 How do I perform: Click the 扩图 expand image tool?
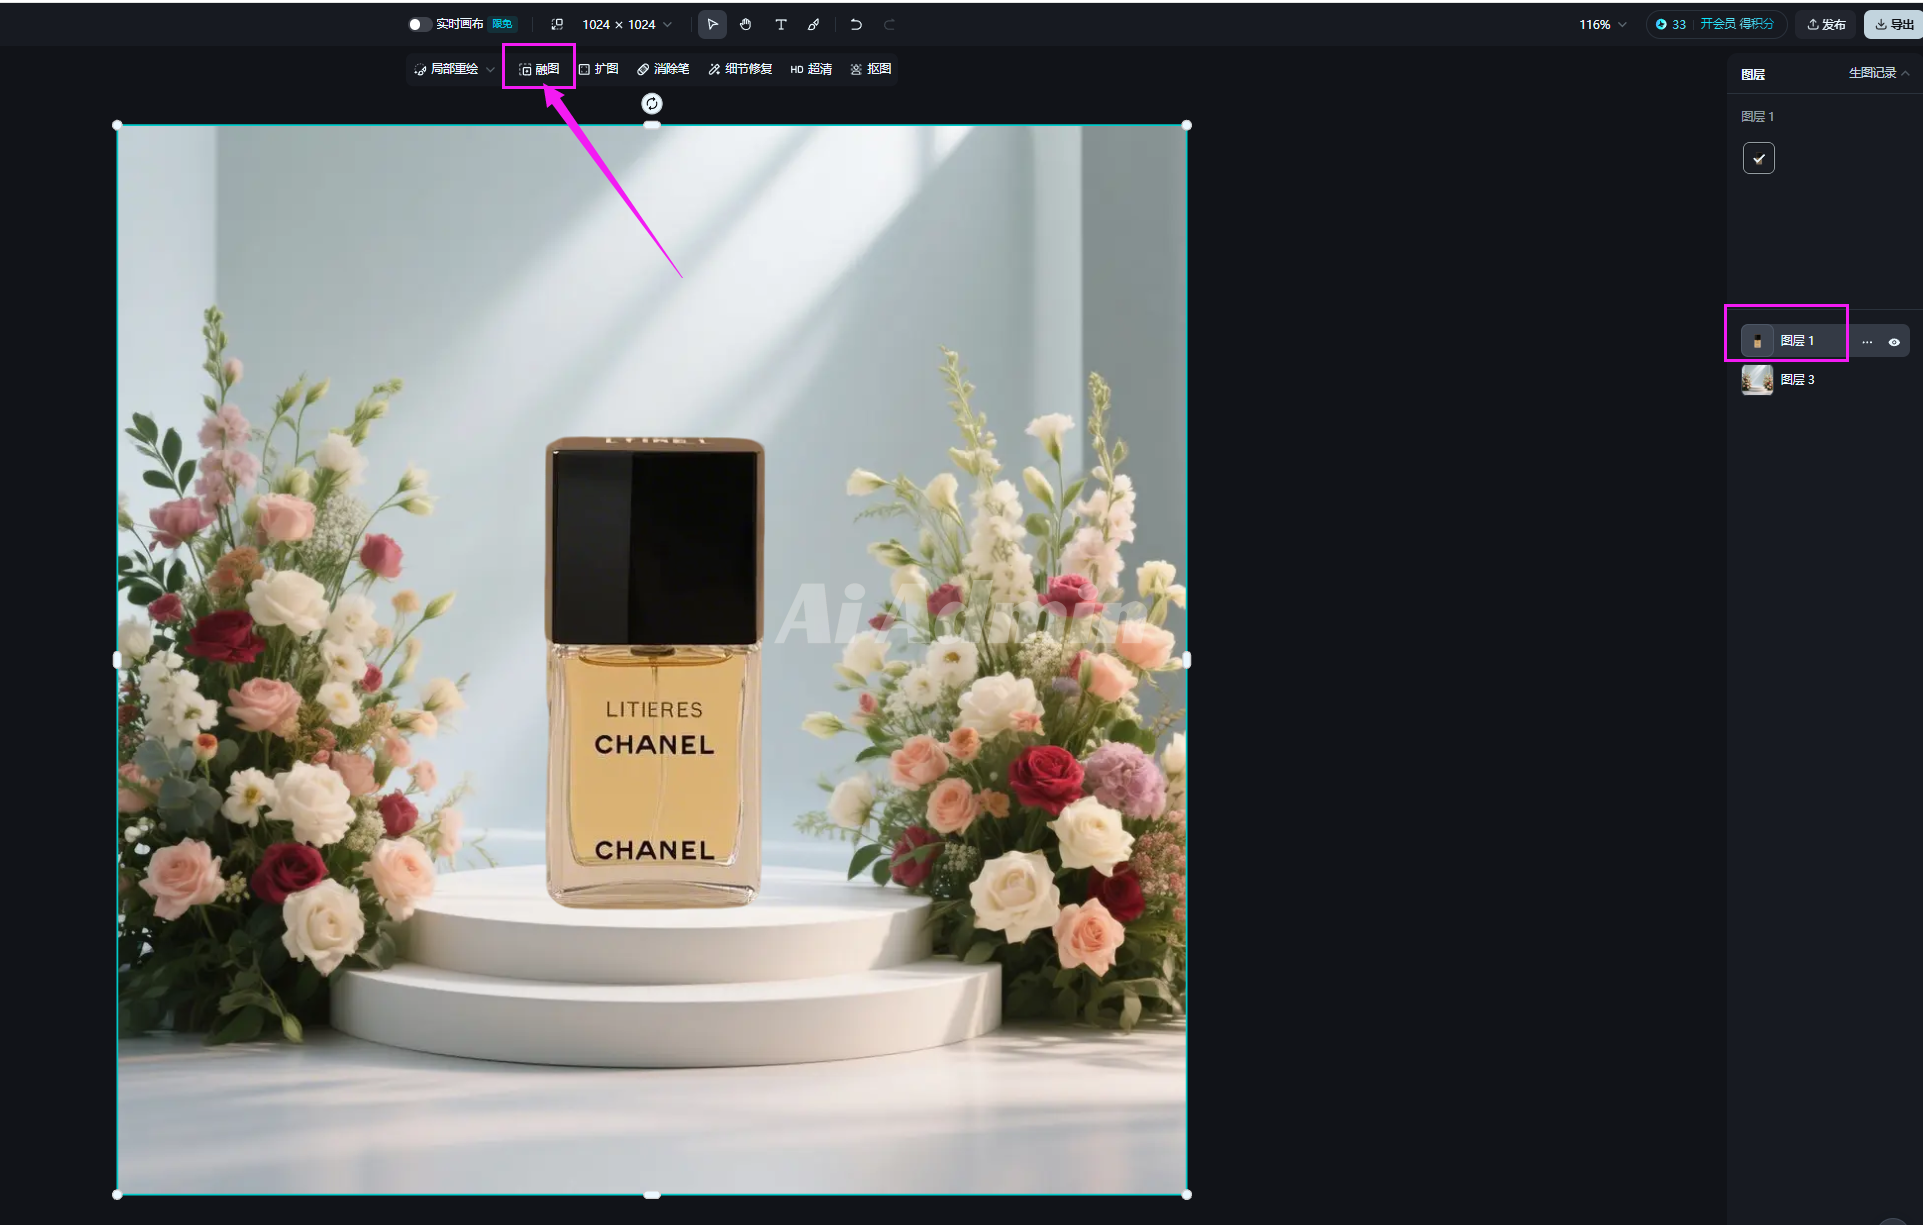click(599, 69)
